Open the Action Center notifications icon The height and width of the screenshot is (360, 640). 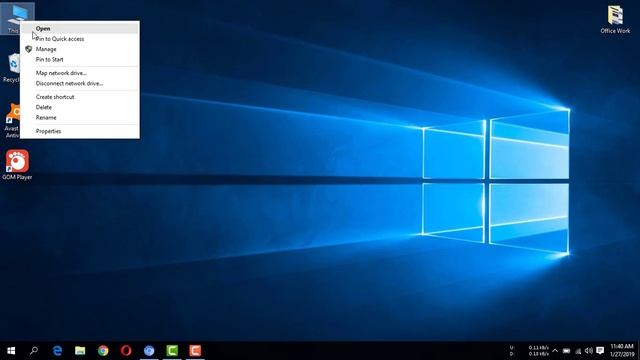[x=600, y=351]
